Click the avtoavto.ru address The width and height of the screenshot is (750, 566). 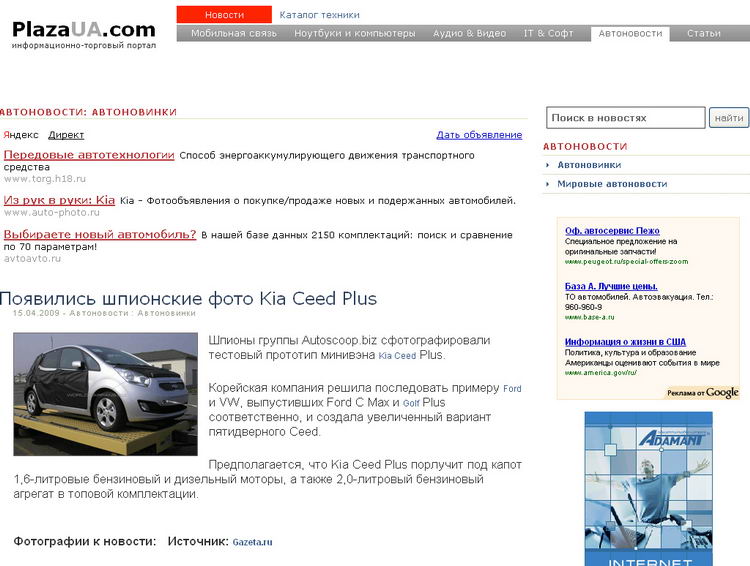coord(33,258)
